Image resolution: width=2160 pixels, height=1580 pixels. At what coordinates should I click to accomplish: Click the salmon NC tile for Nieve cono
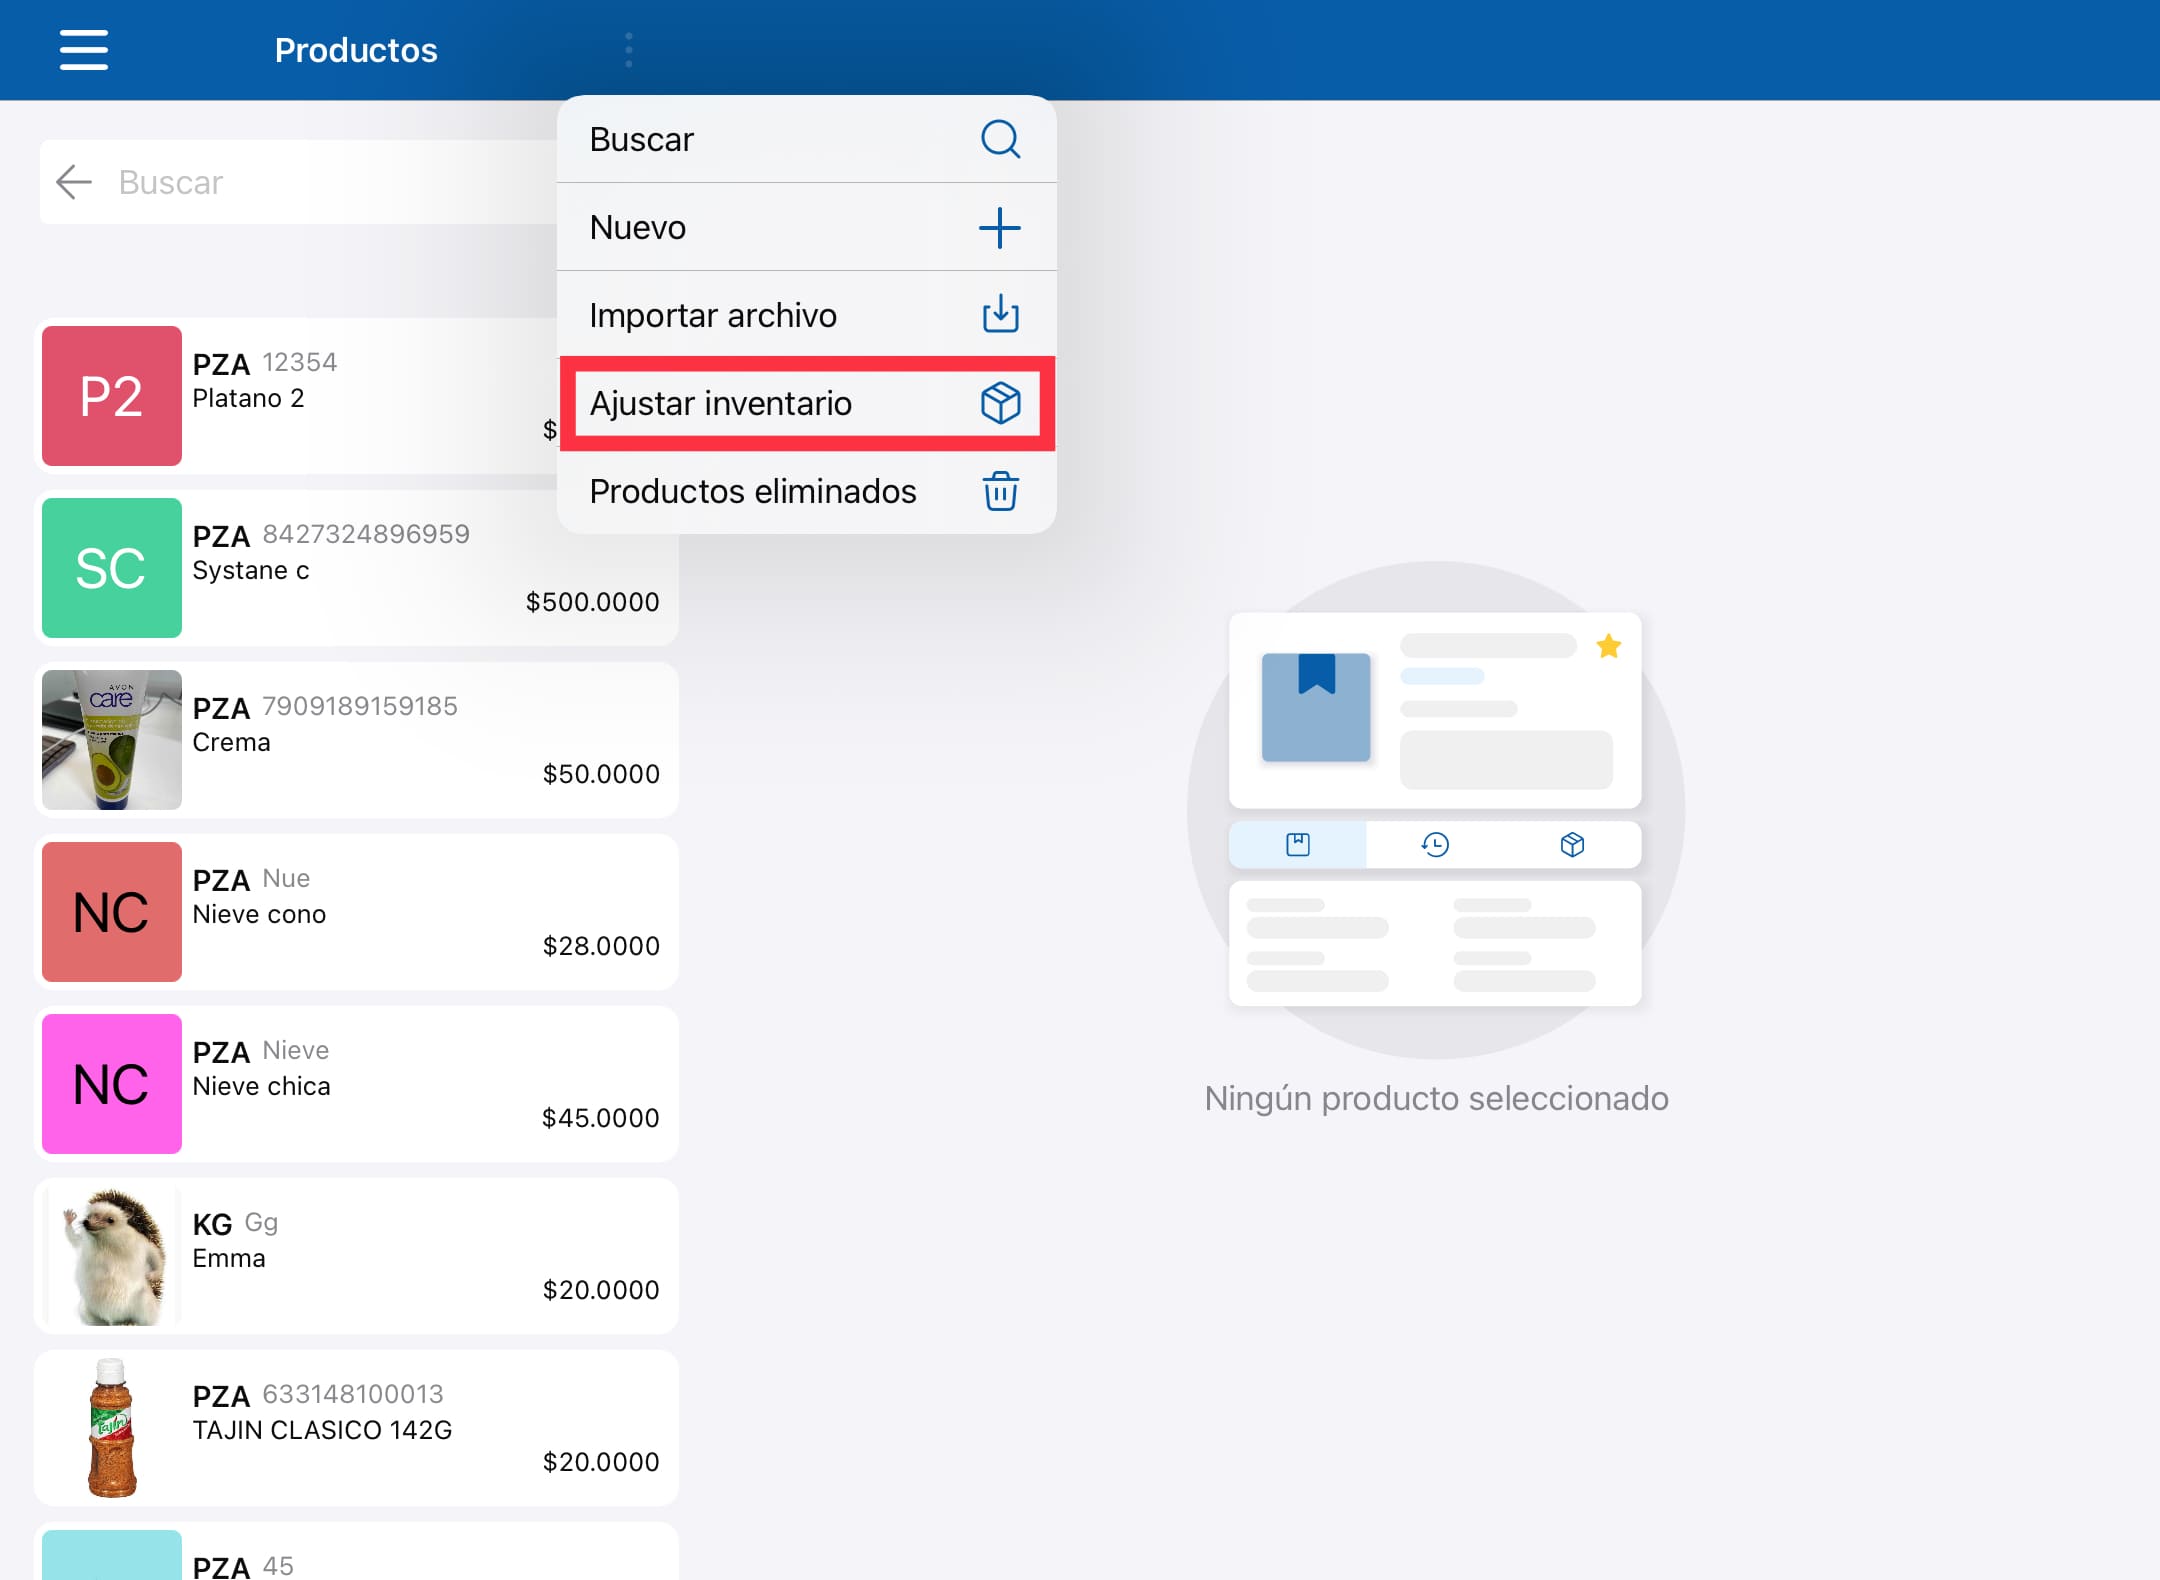tap(112, 912)
